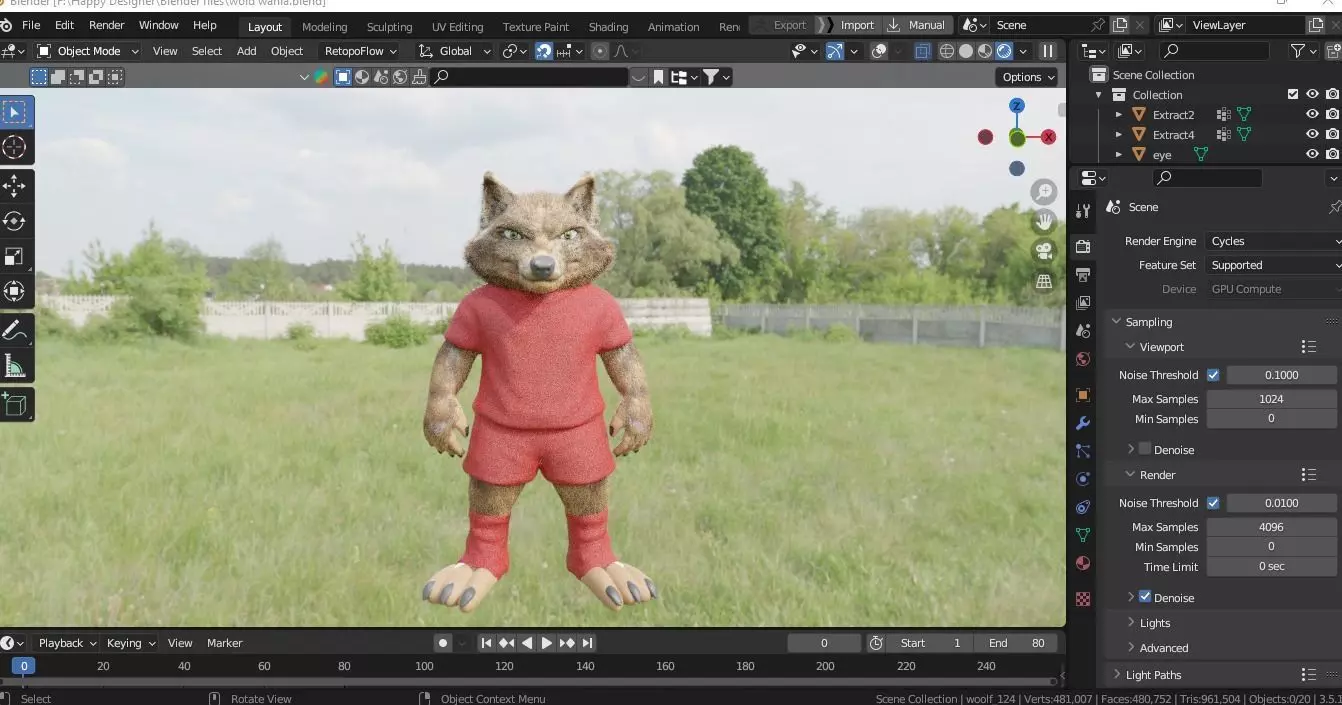Screen dimensions: 1342x705
Task: Click the Import button
Action: pyautogui.click(x=857, y=25)
